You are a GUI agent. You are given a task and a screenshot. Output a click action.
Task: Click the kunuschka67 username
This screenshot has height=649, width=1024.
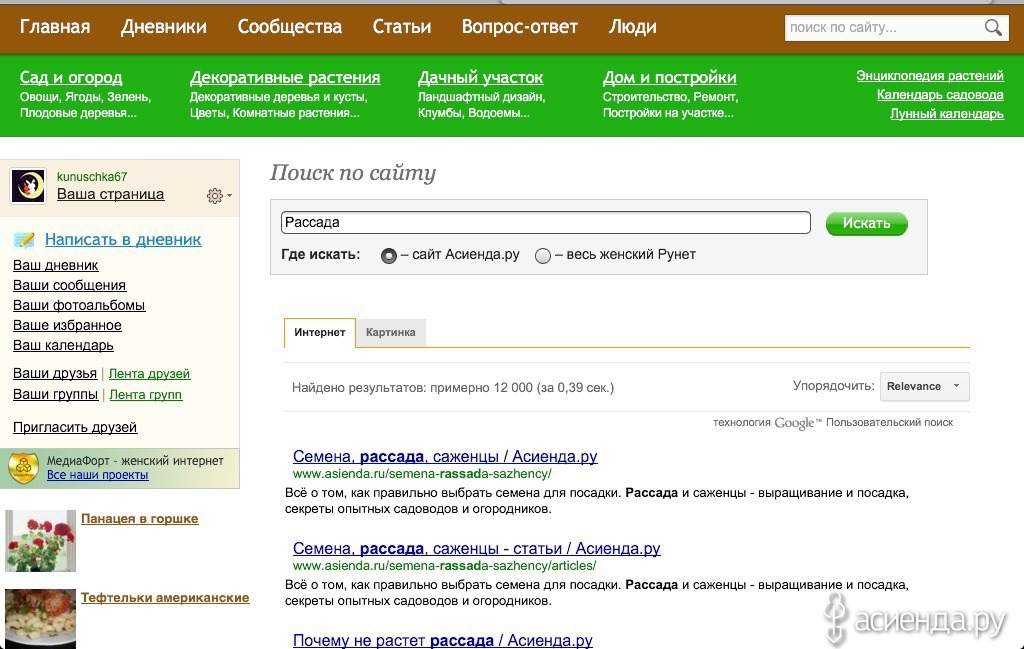tap(92, 176)
